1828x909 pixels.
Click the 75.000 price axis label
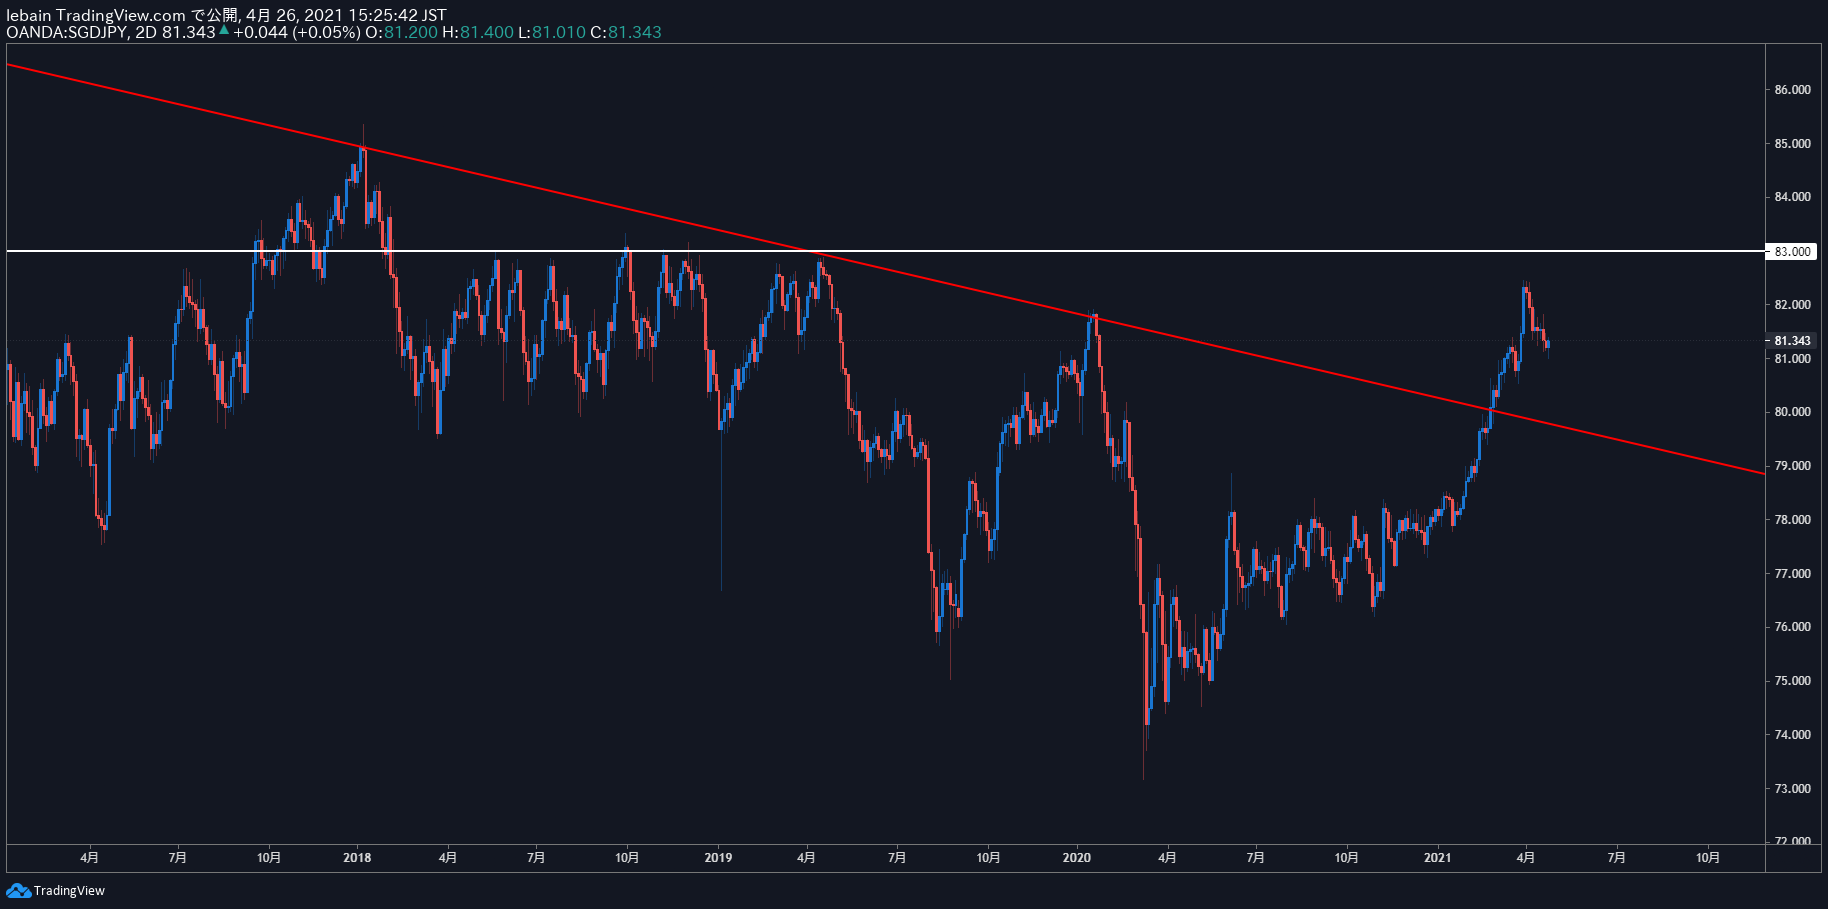(1792, 681)
